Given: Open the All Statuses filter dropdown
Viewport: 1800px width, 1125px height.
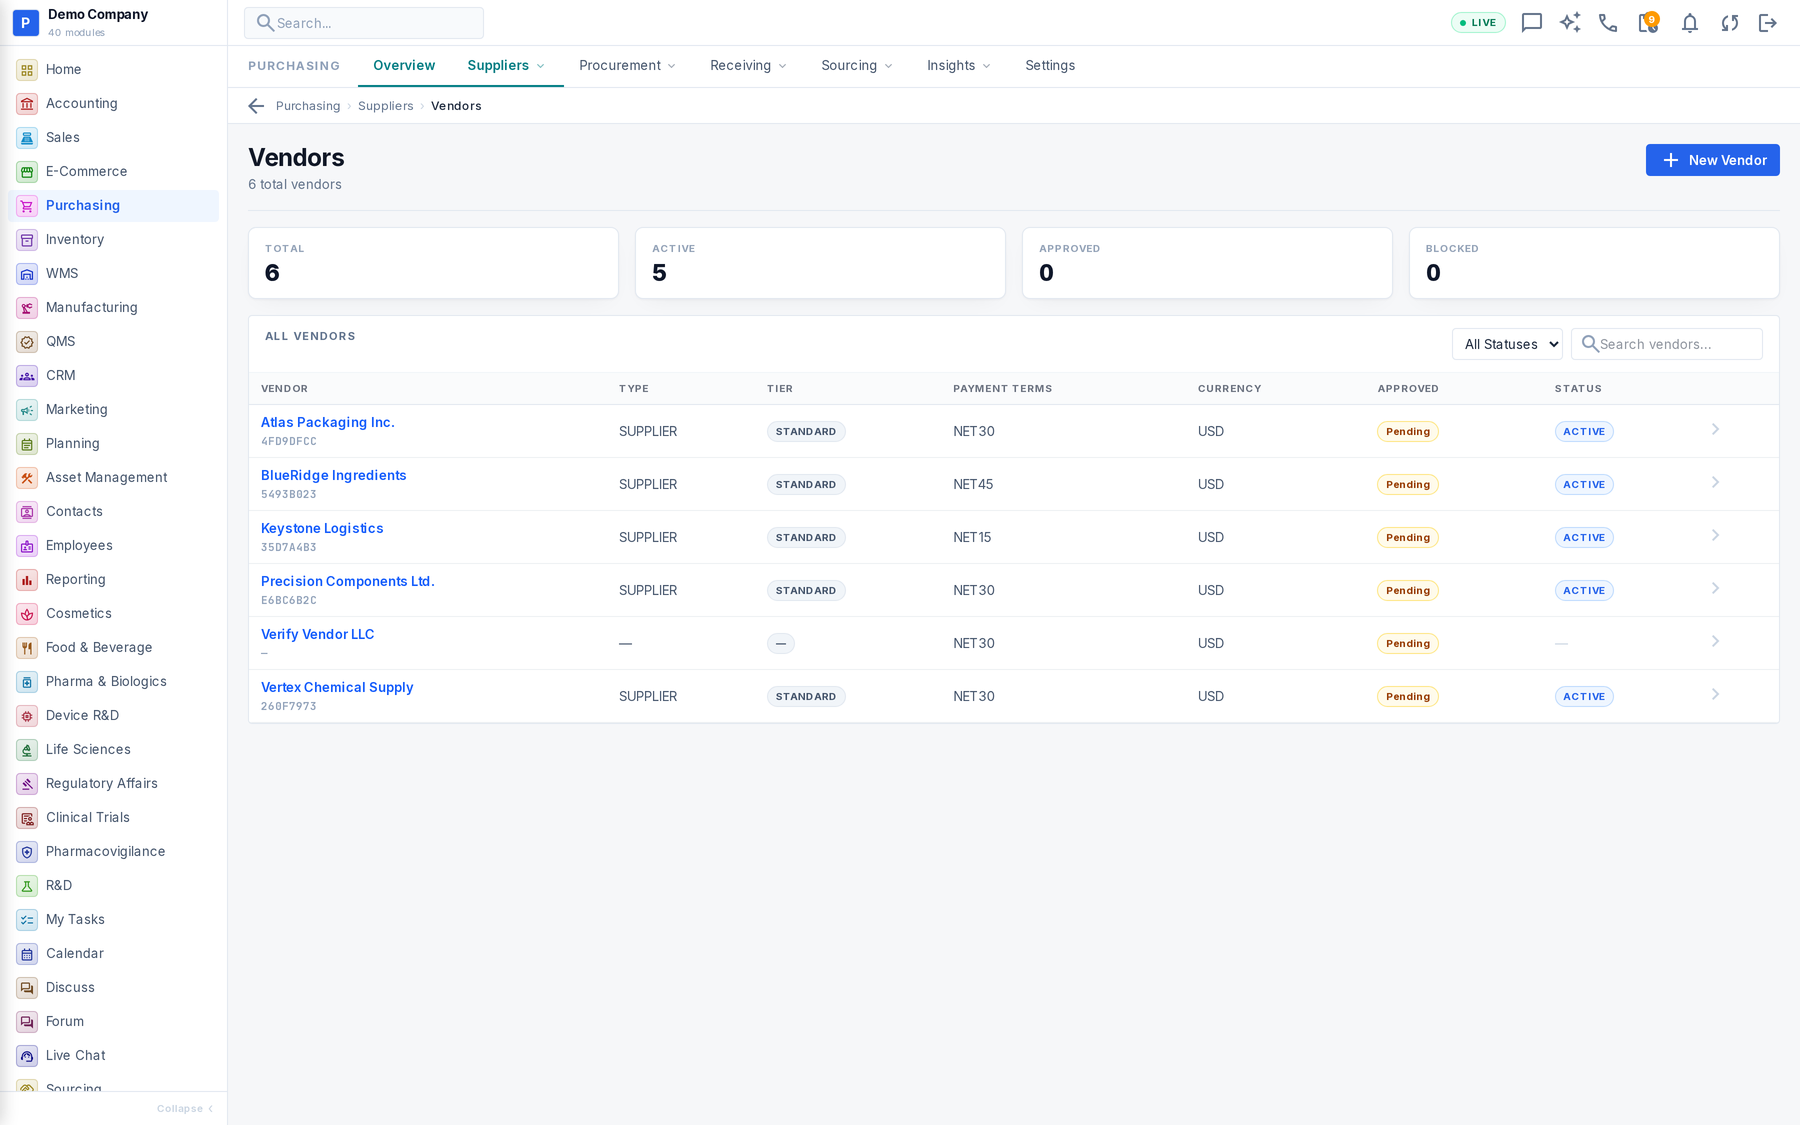Looking at the screenshot, I should [1507, 344].
